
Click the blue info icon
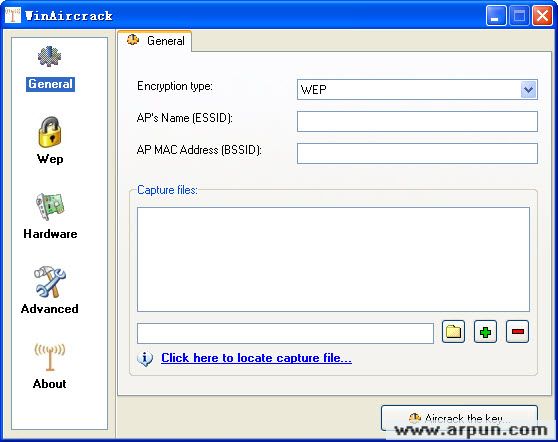145,358
